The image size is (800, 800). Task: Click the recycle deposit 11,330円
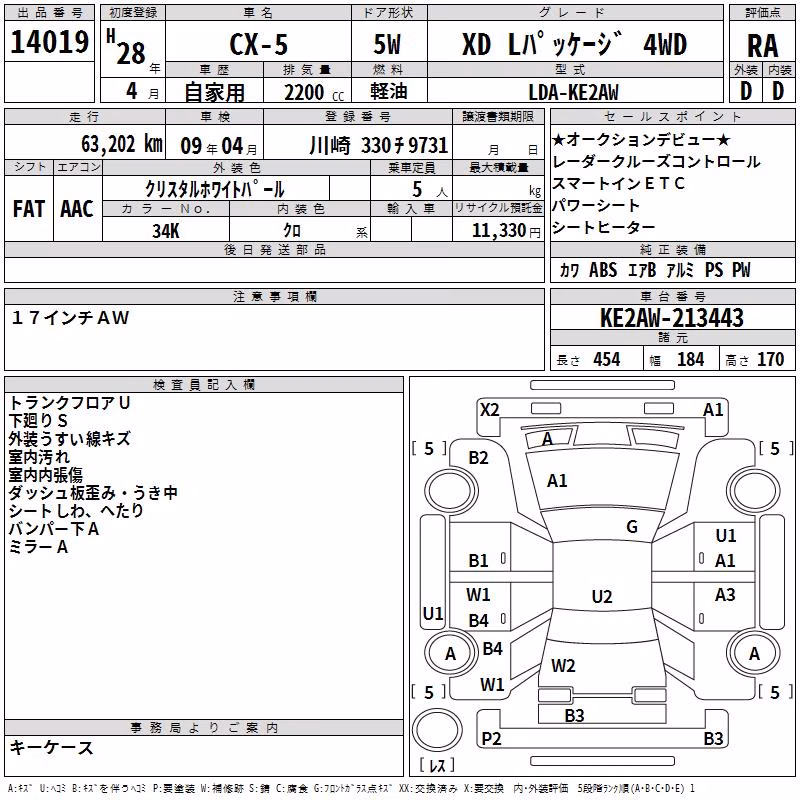506,231
